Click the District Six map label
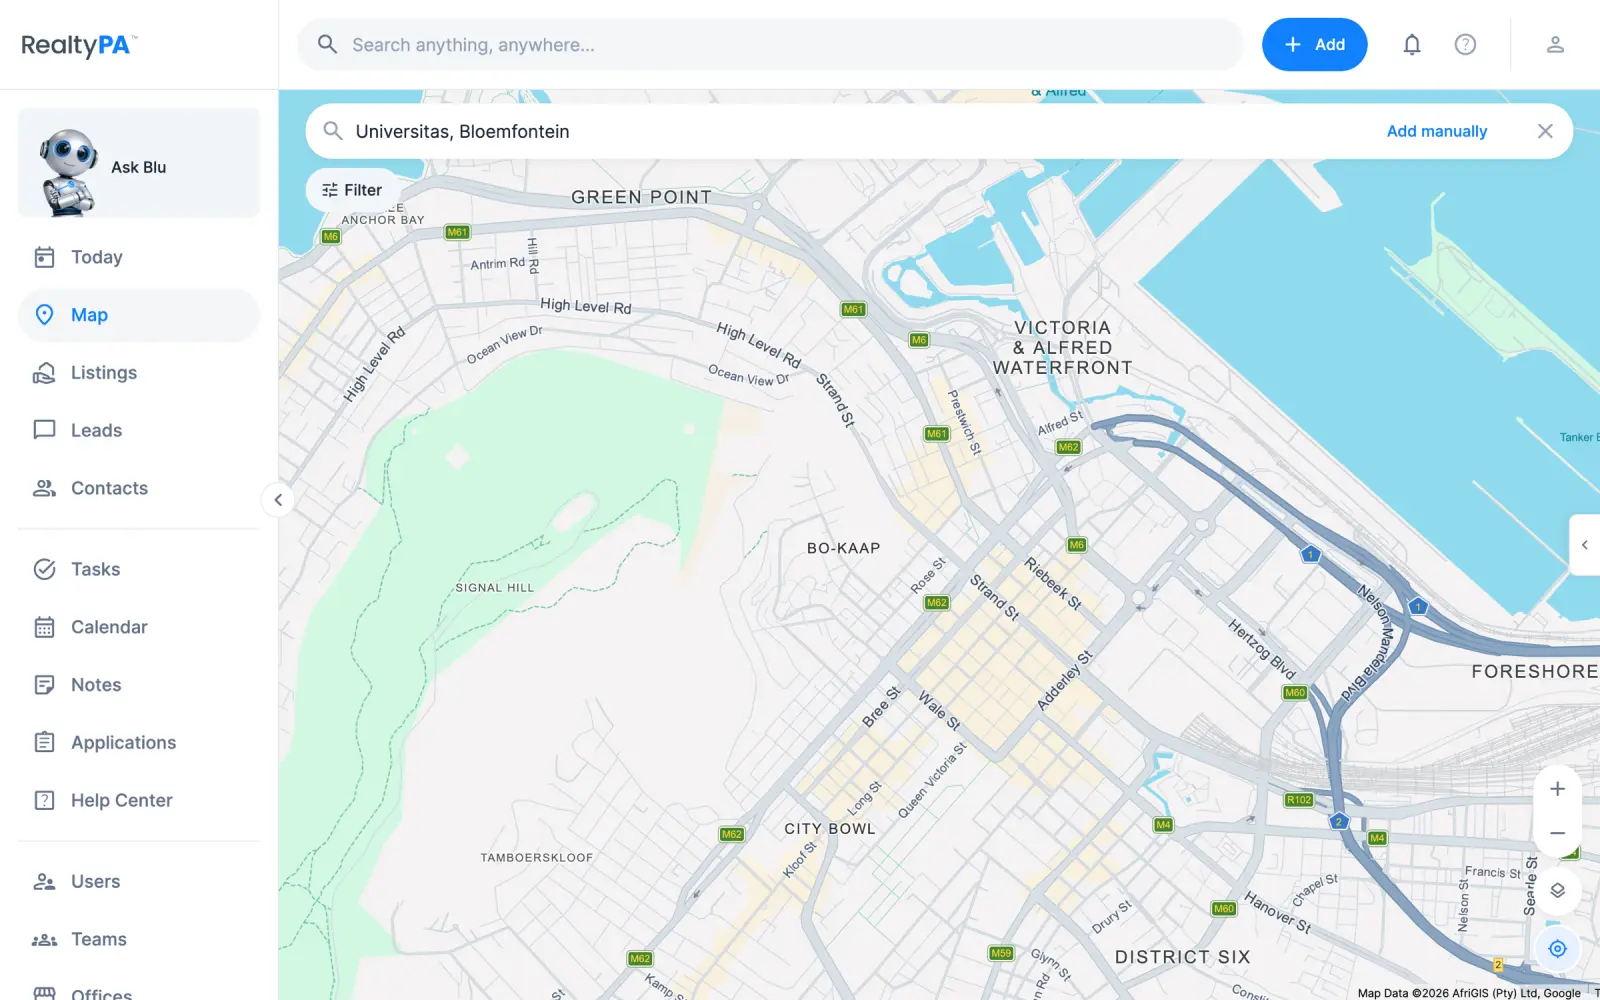The image size is (1600, 1000). click(x=1182, y=957)
